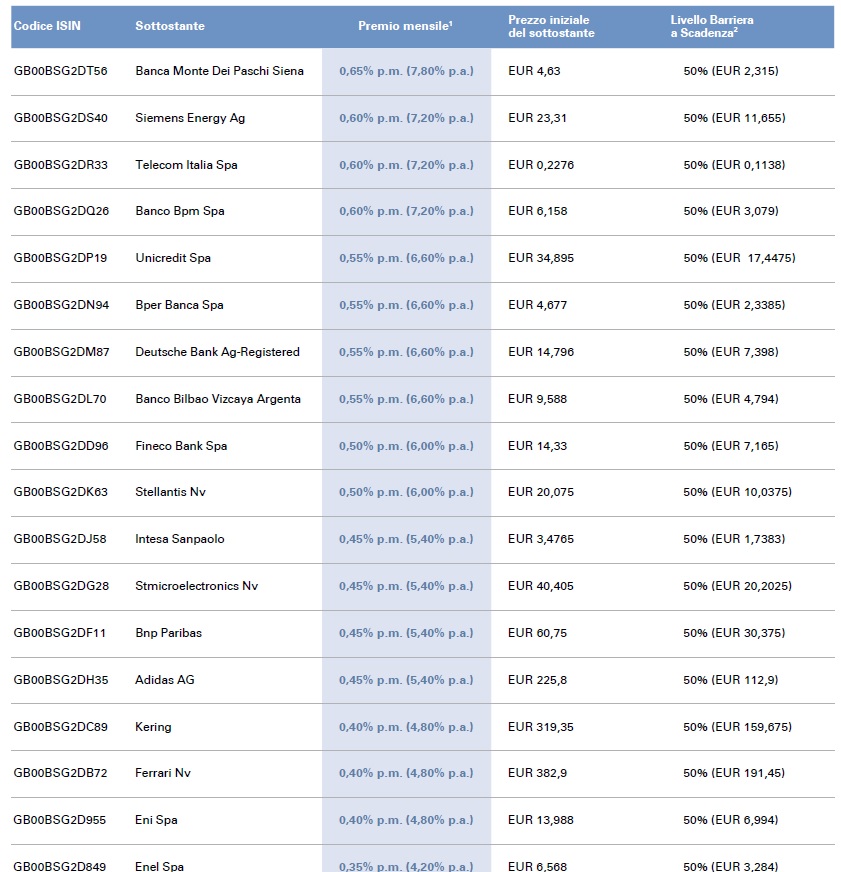The height and width of the screenshot is (872, 841).
Task: Select ISIN code GB00BSG2DT56
Action: [61, 71]
